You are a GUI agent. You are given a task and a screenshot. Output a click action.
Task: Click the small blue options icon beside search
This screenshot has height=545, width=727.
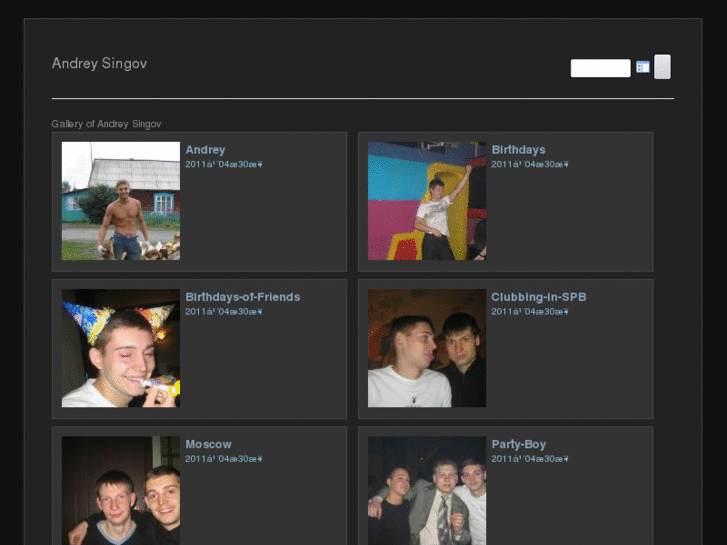tap(642, 67)
